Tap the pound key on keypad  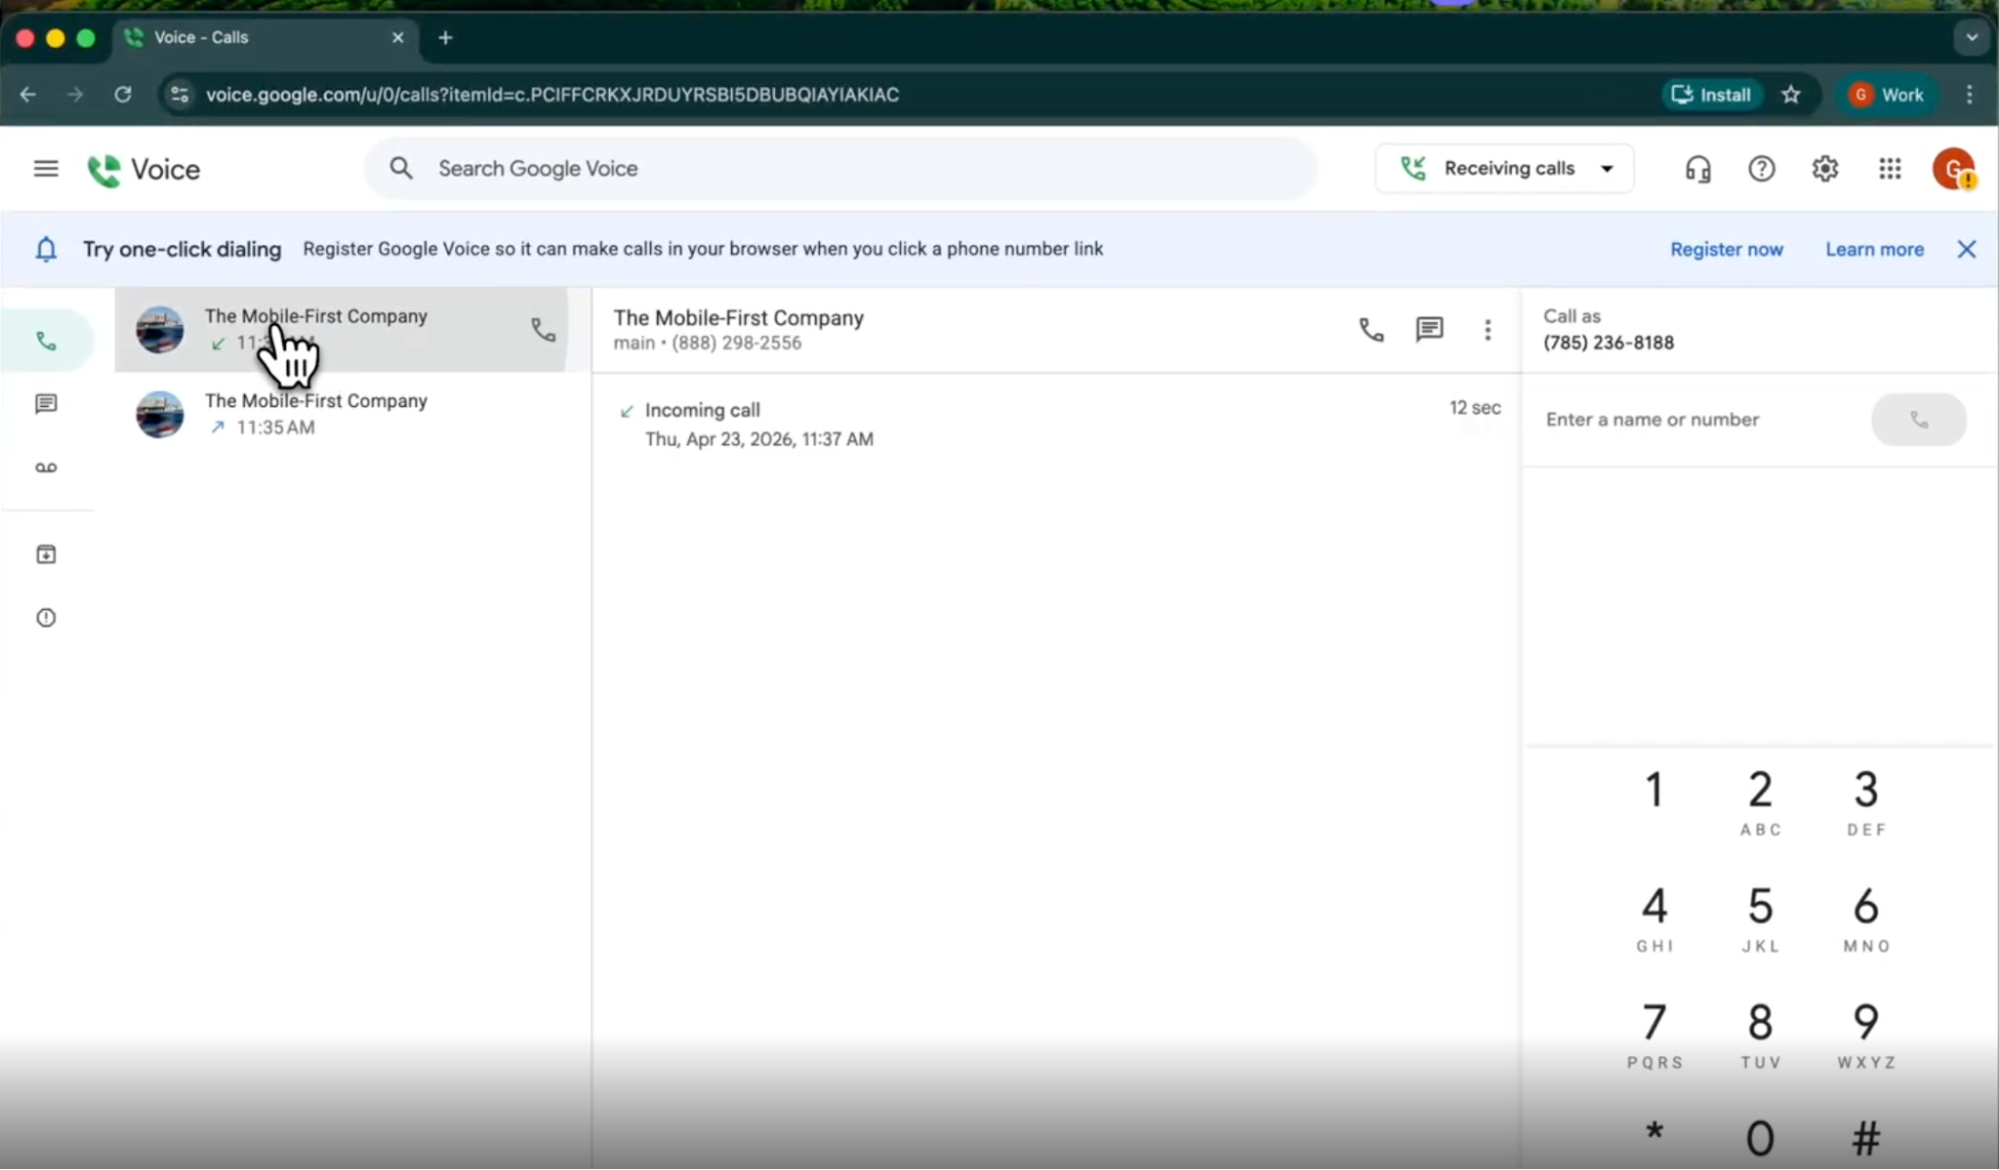[1866, 1138]
